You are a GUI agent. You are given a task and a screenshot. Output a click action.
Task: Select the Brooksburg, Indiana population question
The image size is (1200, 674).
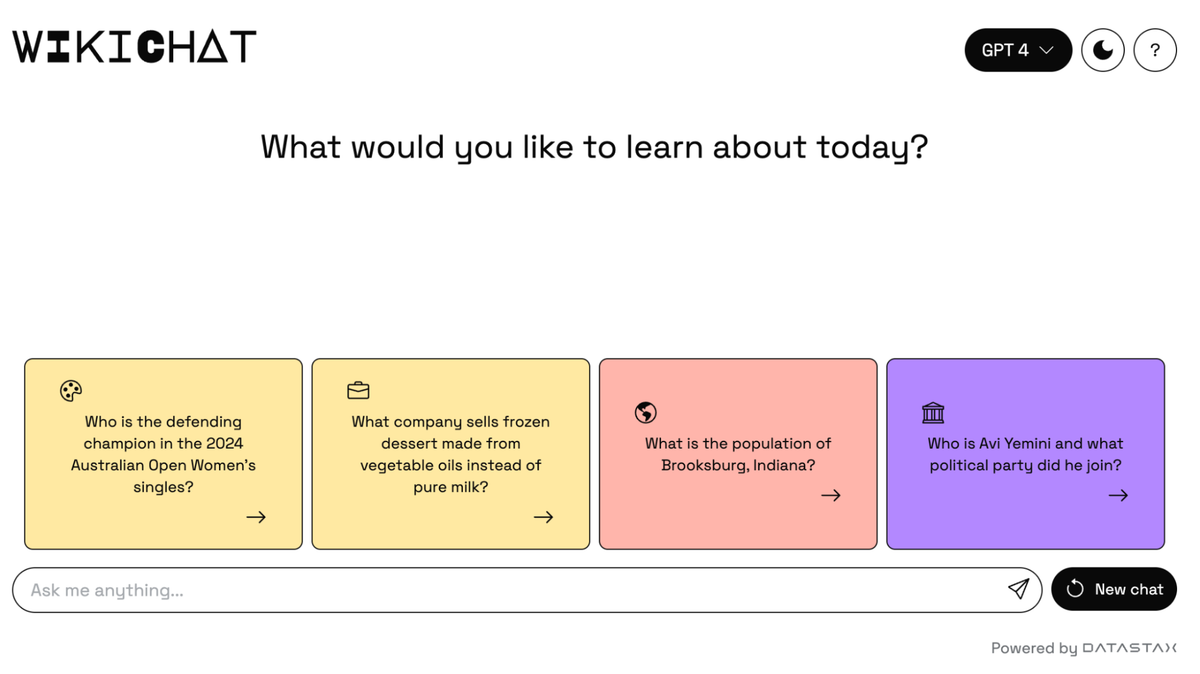click(738, 454)
